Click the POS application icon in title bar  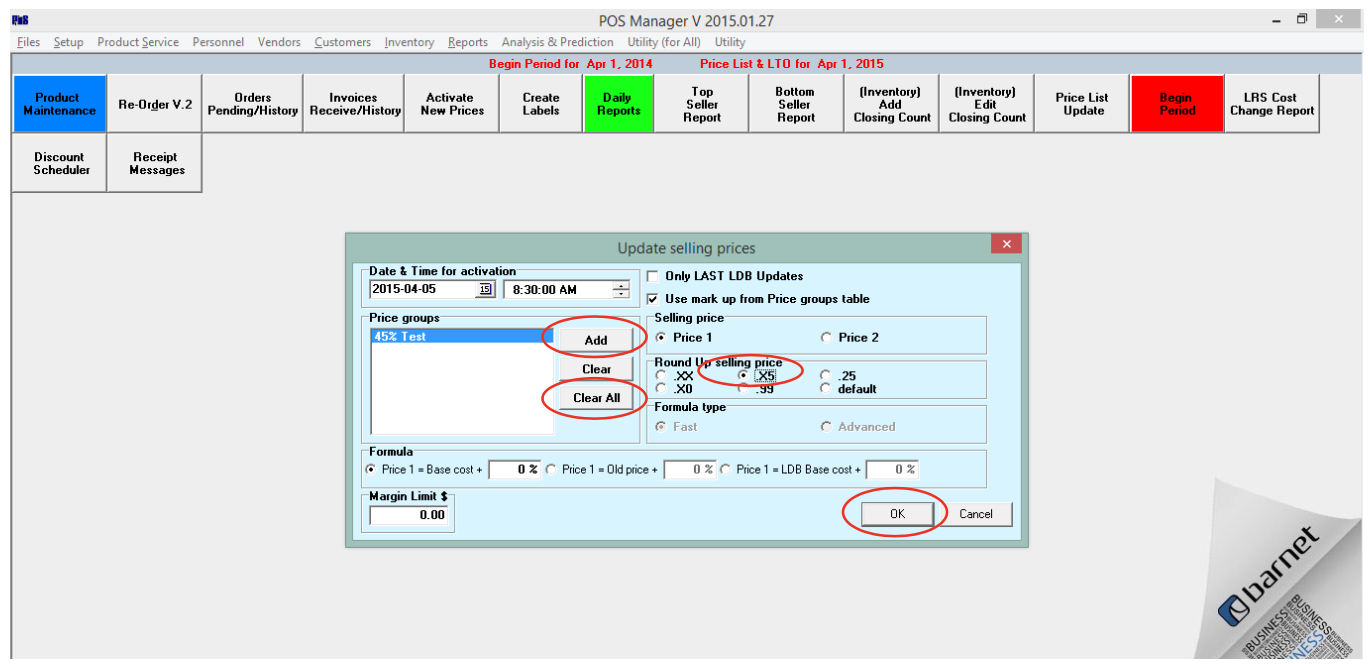click(18, 20)
